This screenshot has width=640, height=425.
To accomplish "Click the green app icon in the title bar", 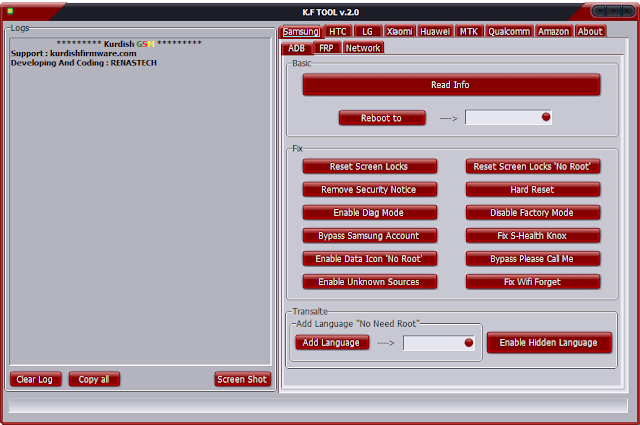I will click(x=10, y=11).
